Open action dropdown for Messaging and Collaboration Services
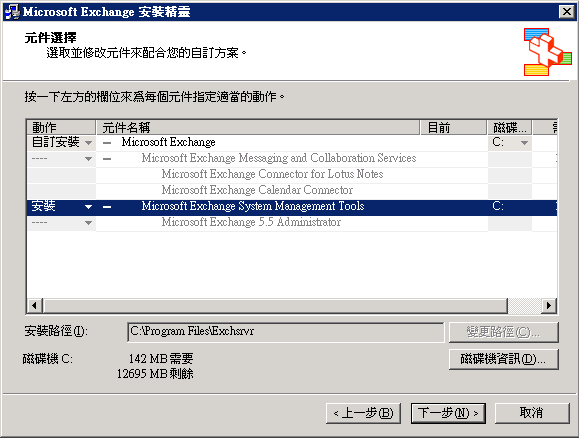This screenshot has width=579, height=438. pos(88,159)
